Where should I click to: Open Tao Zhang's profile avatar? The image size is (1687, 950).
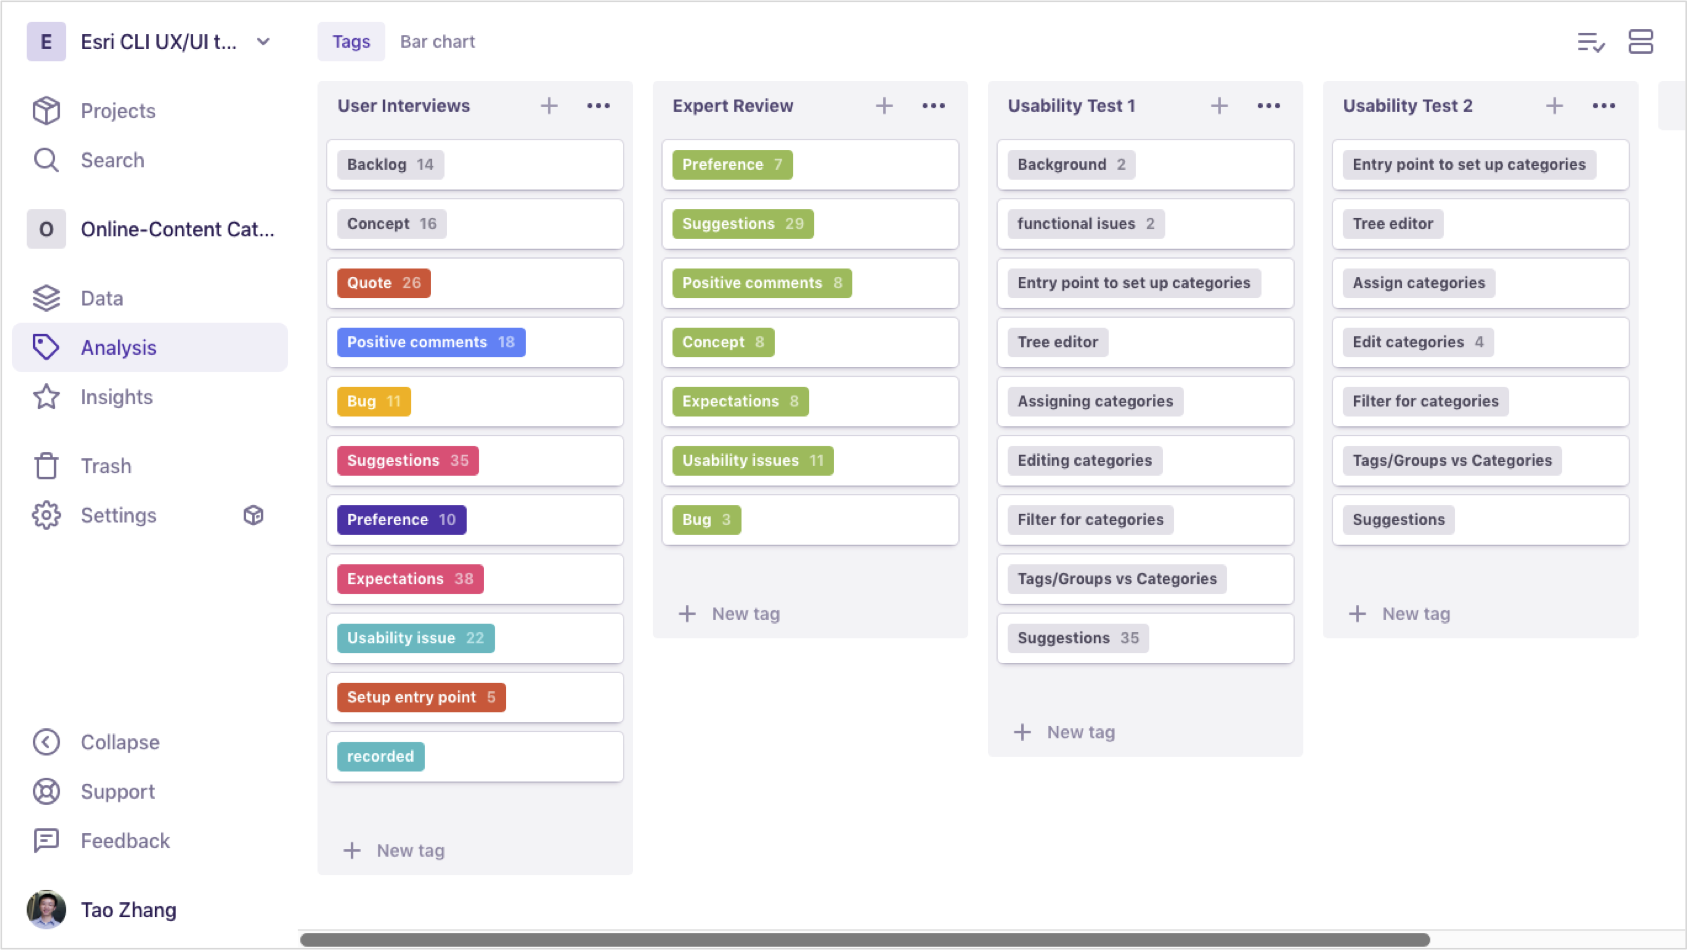click(x=46, y=909)
